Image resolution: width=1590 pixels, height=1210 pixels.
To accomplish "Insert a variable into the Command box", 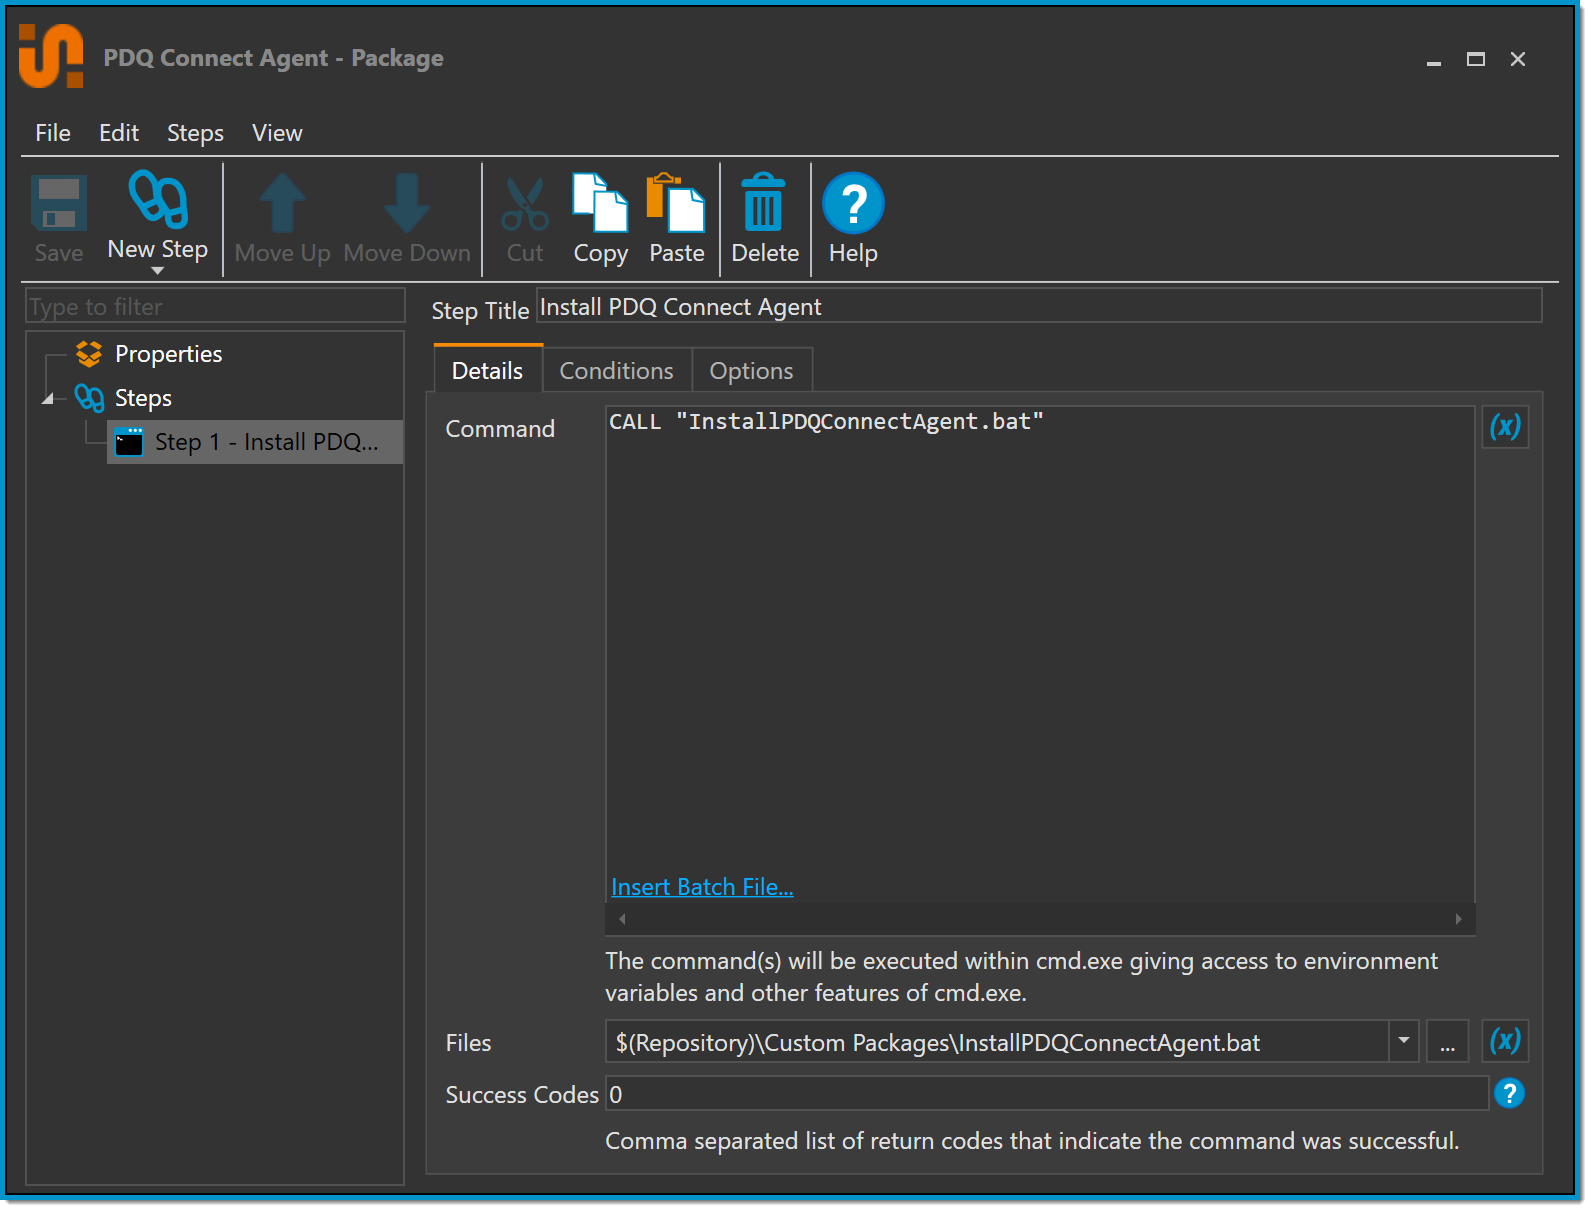I will coord(1505,427).
